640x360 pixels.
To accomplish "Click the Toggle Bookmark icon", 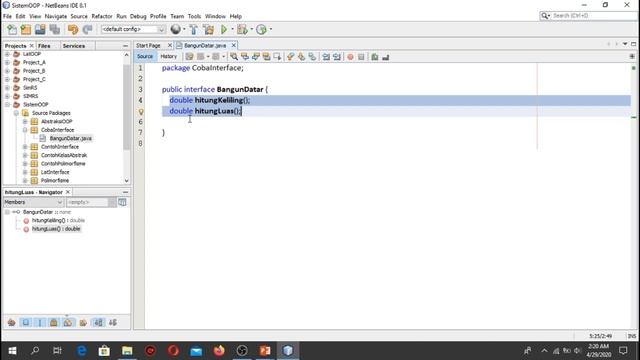I will tap(312, 57).
